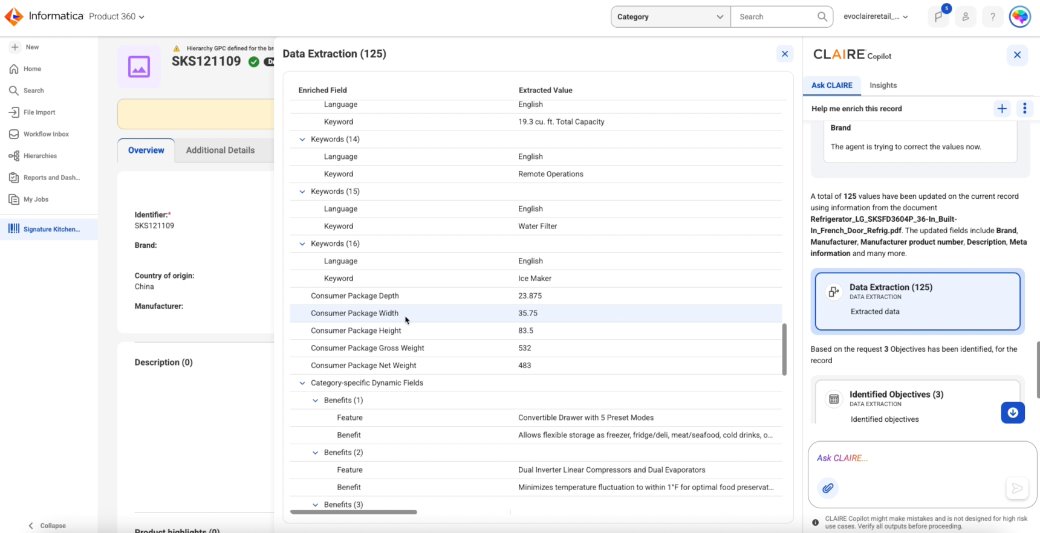Click the green check status icon
Image resolution: width=1040 pixels, height=533 pixels.
[x=253, y=62]
